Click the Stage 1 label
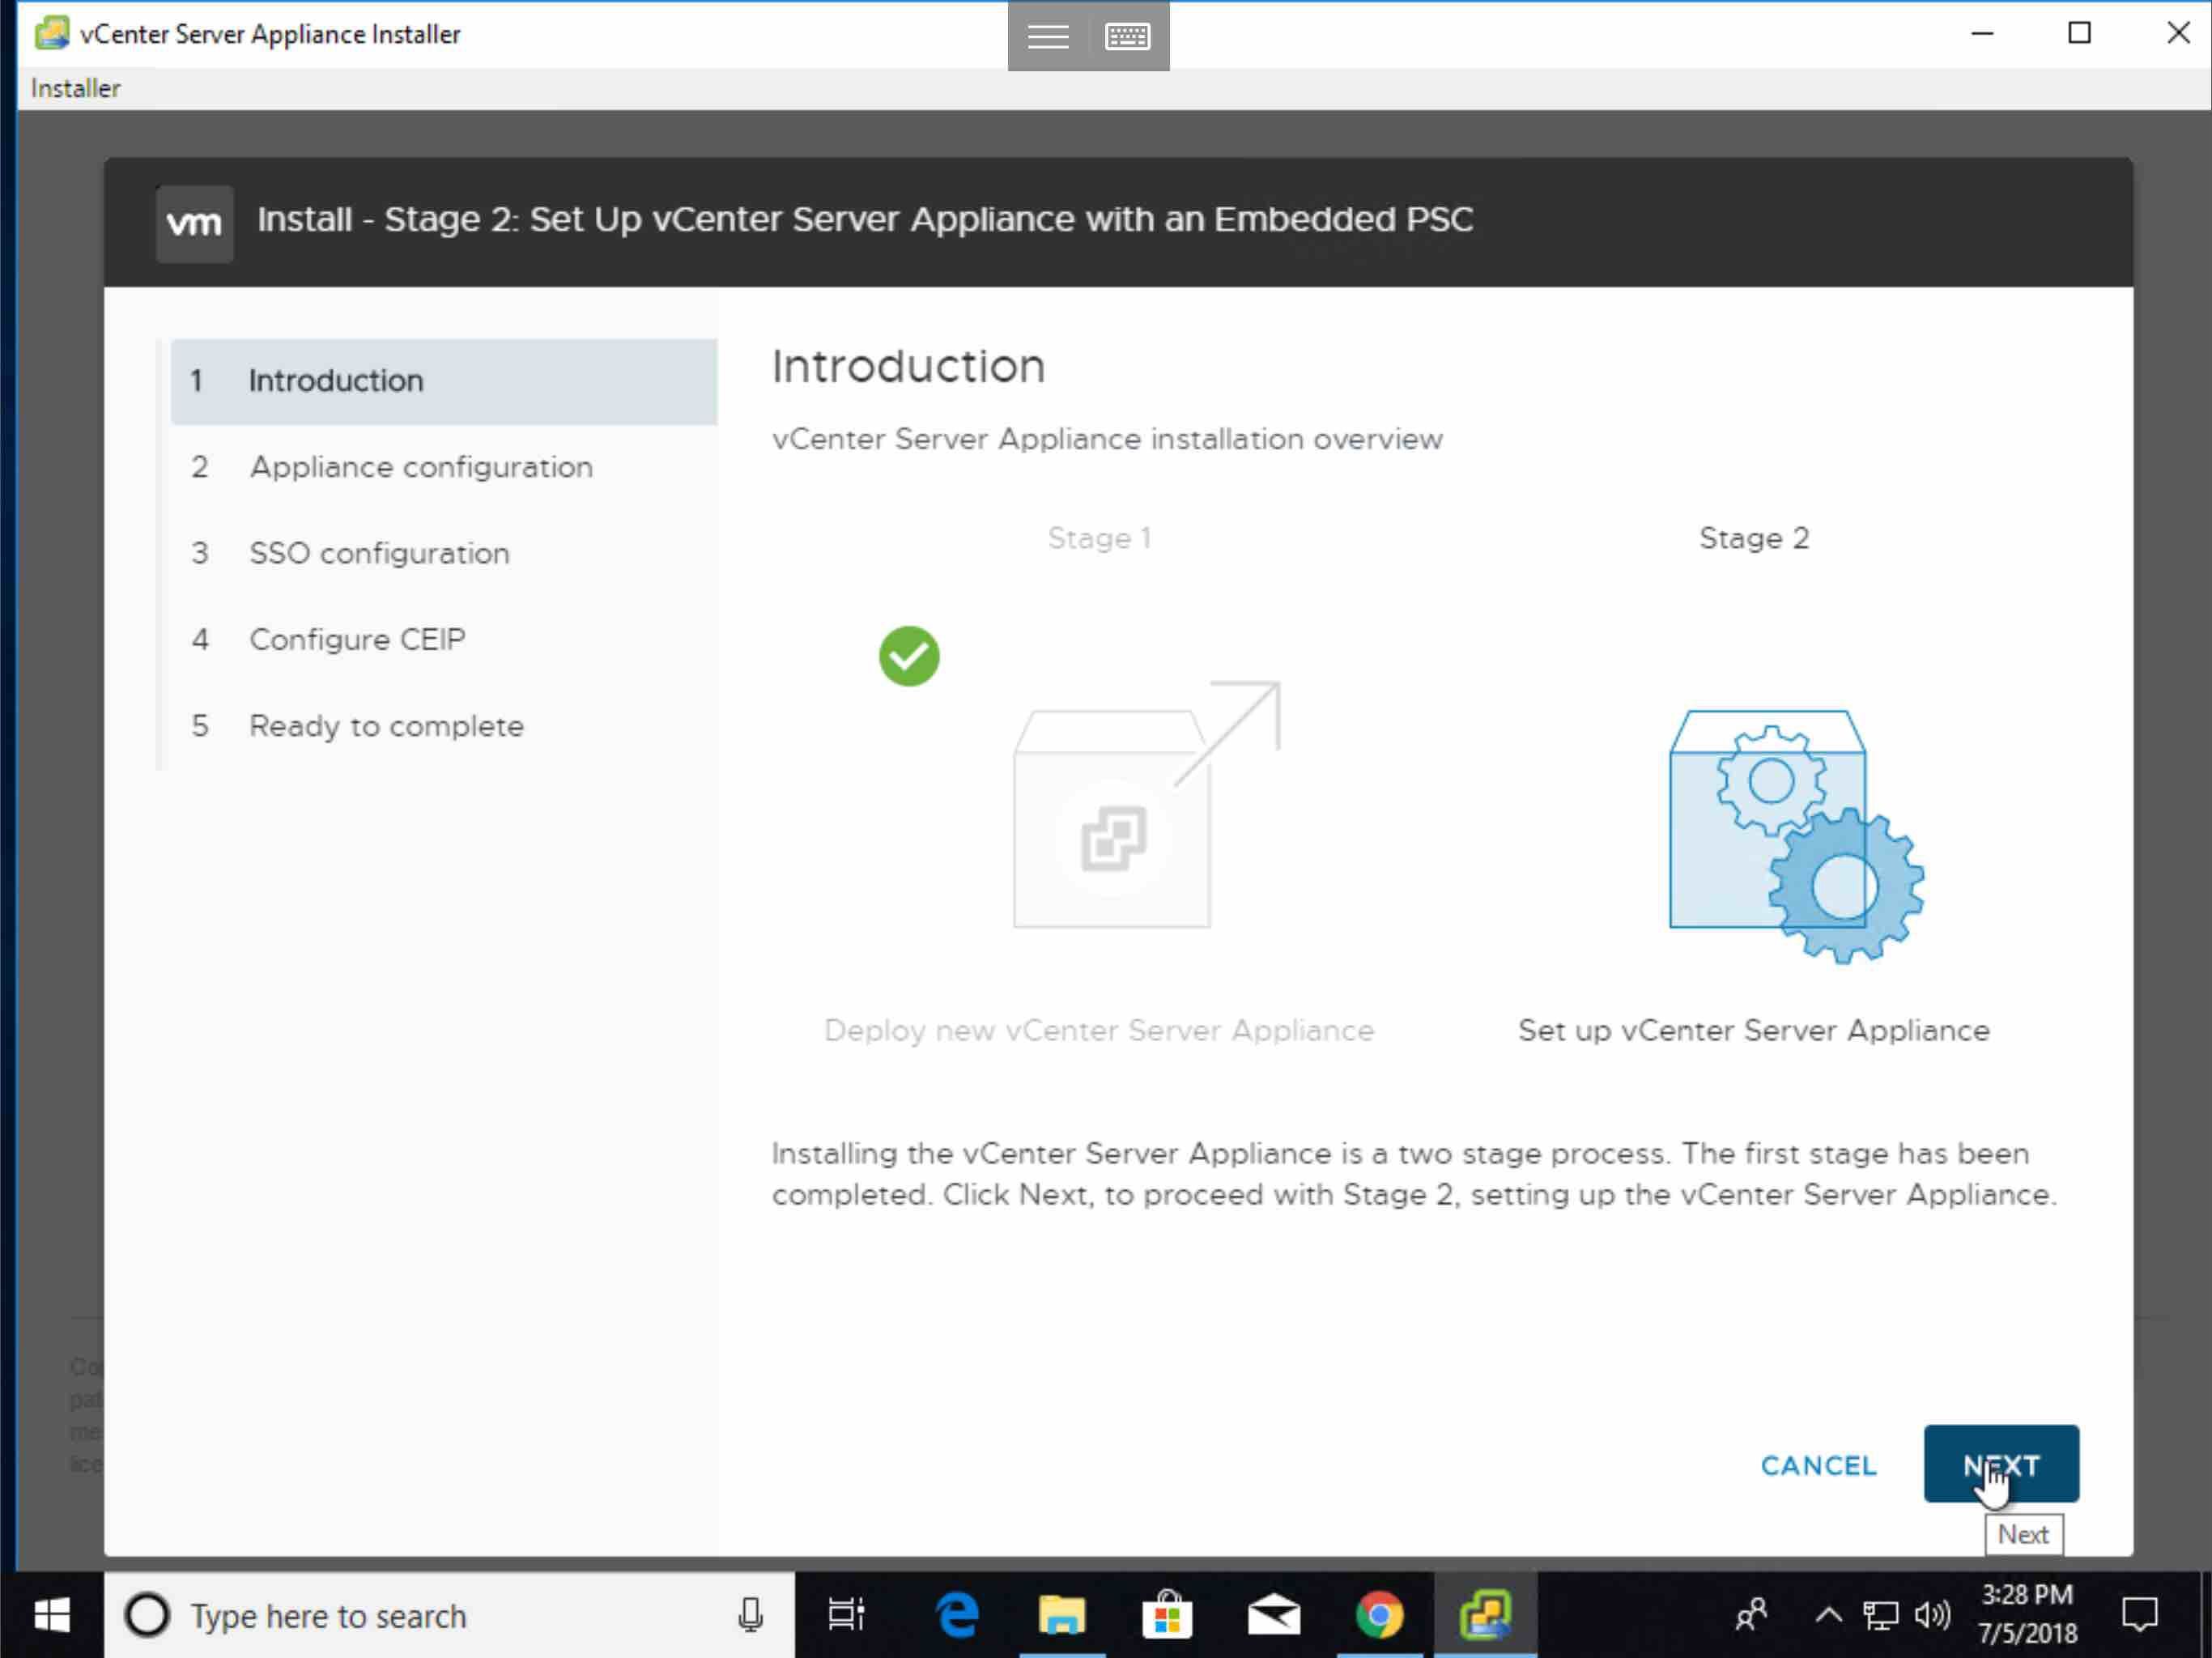The height and width of the screenshot is (1658, 2212). point(1099,538)
